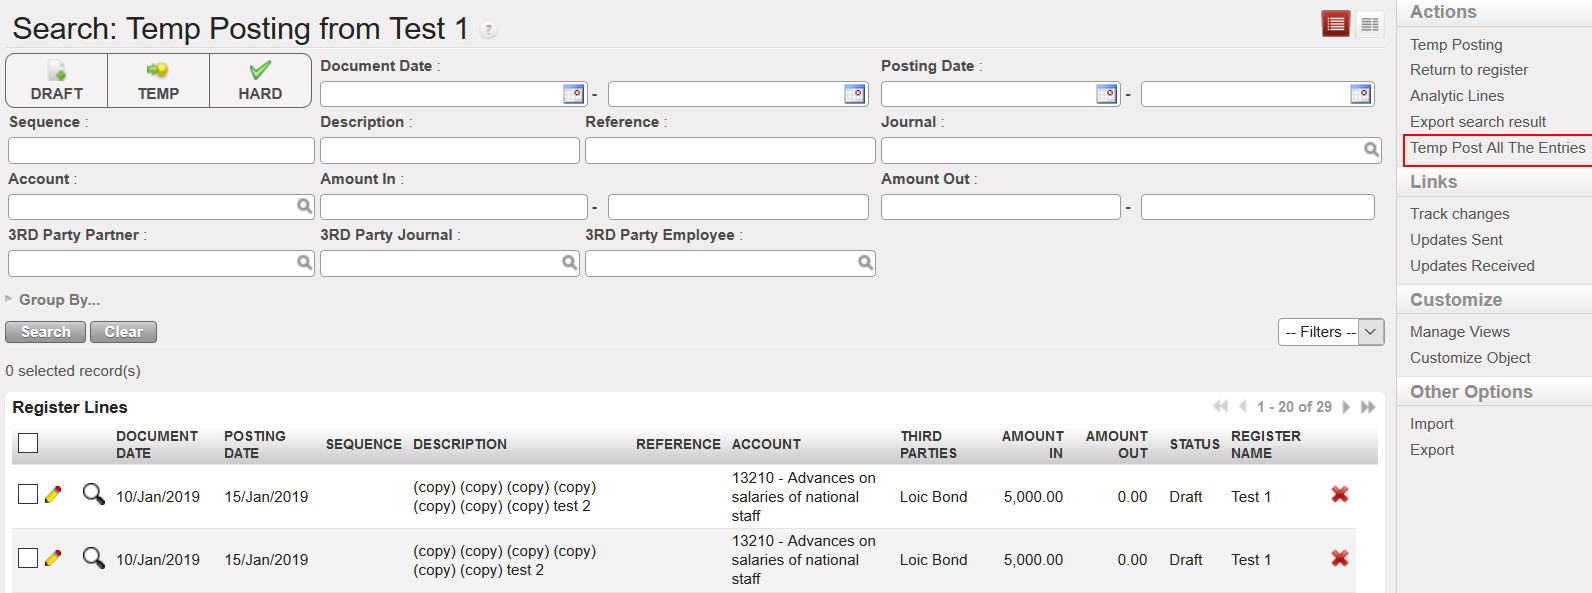
Task: Click the Journal field search magnifier
Action: coord(1371,150)
